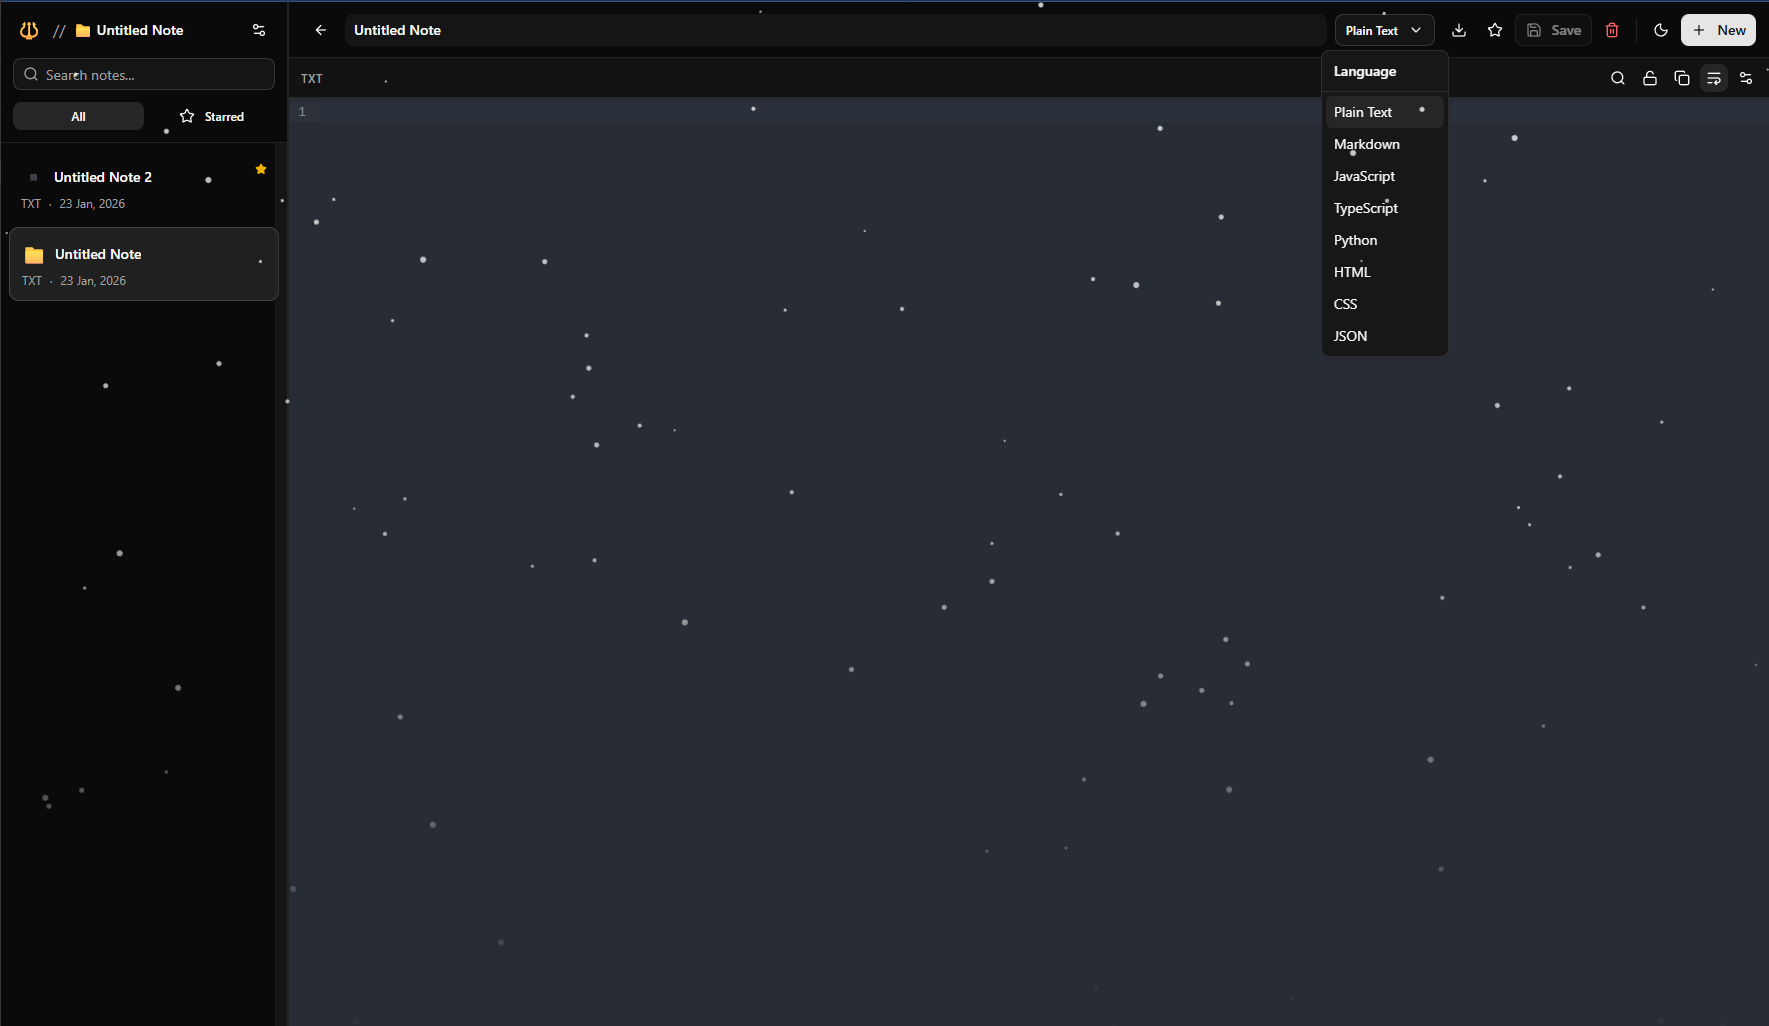
Task: Switch to the Starred notes filter
Action: [x=210, y=116]
